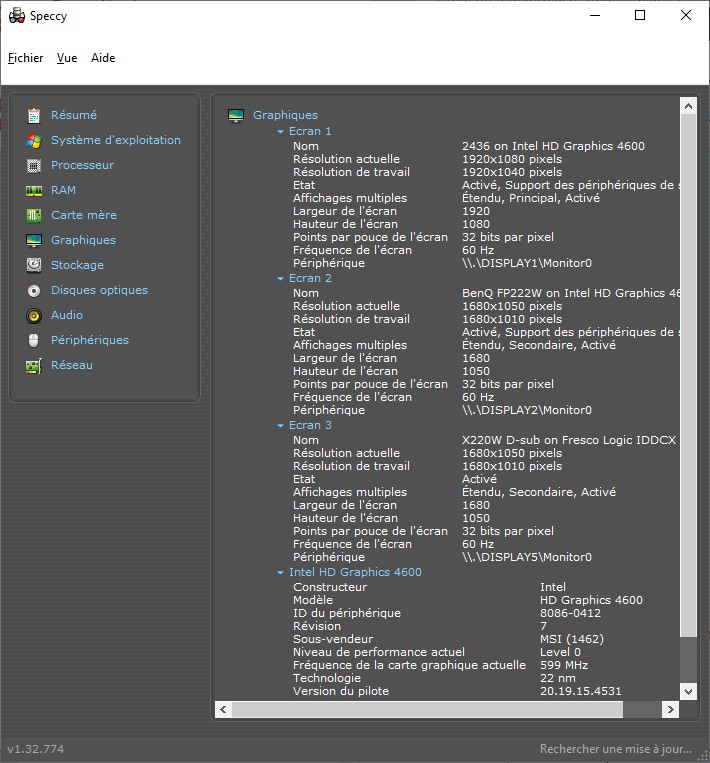Click the horizontal scrollbar right arrow
The height and width of the screenshot is (763, 710).
[x=670, y=709]
